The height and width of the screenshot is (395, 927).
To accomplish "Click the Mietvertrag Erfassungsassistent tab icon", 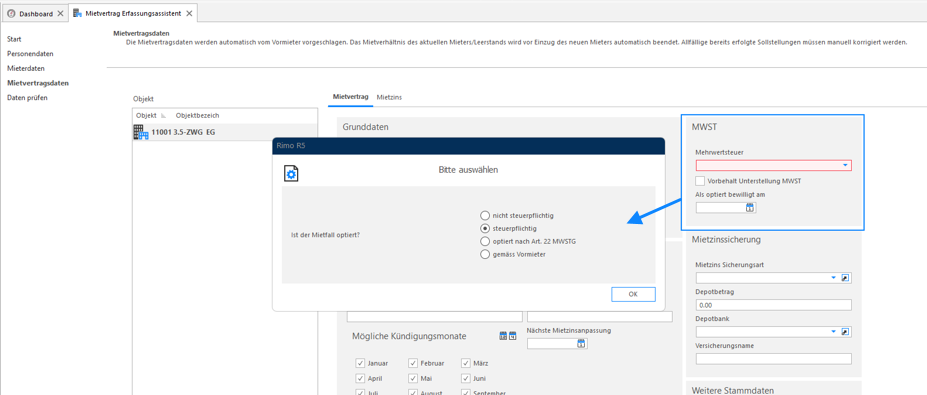I will pyautogui.click(x=77, y=13).
